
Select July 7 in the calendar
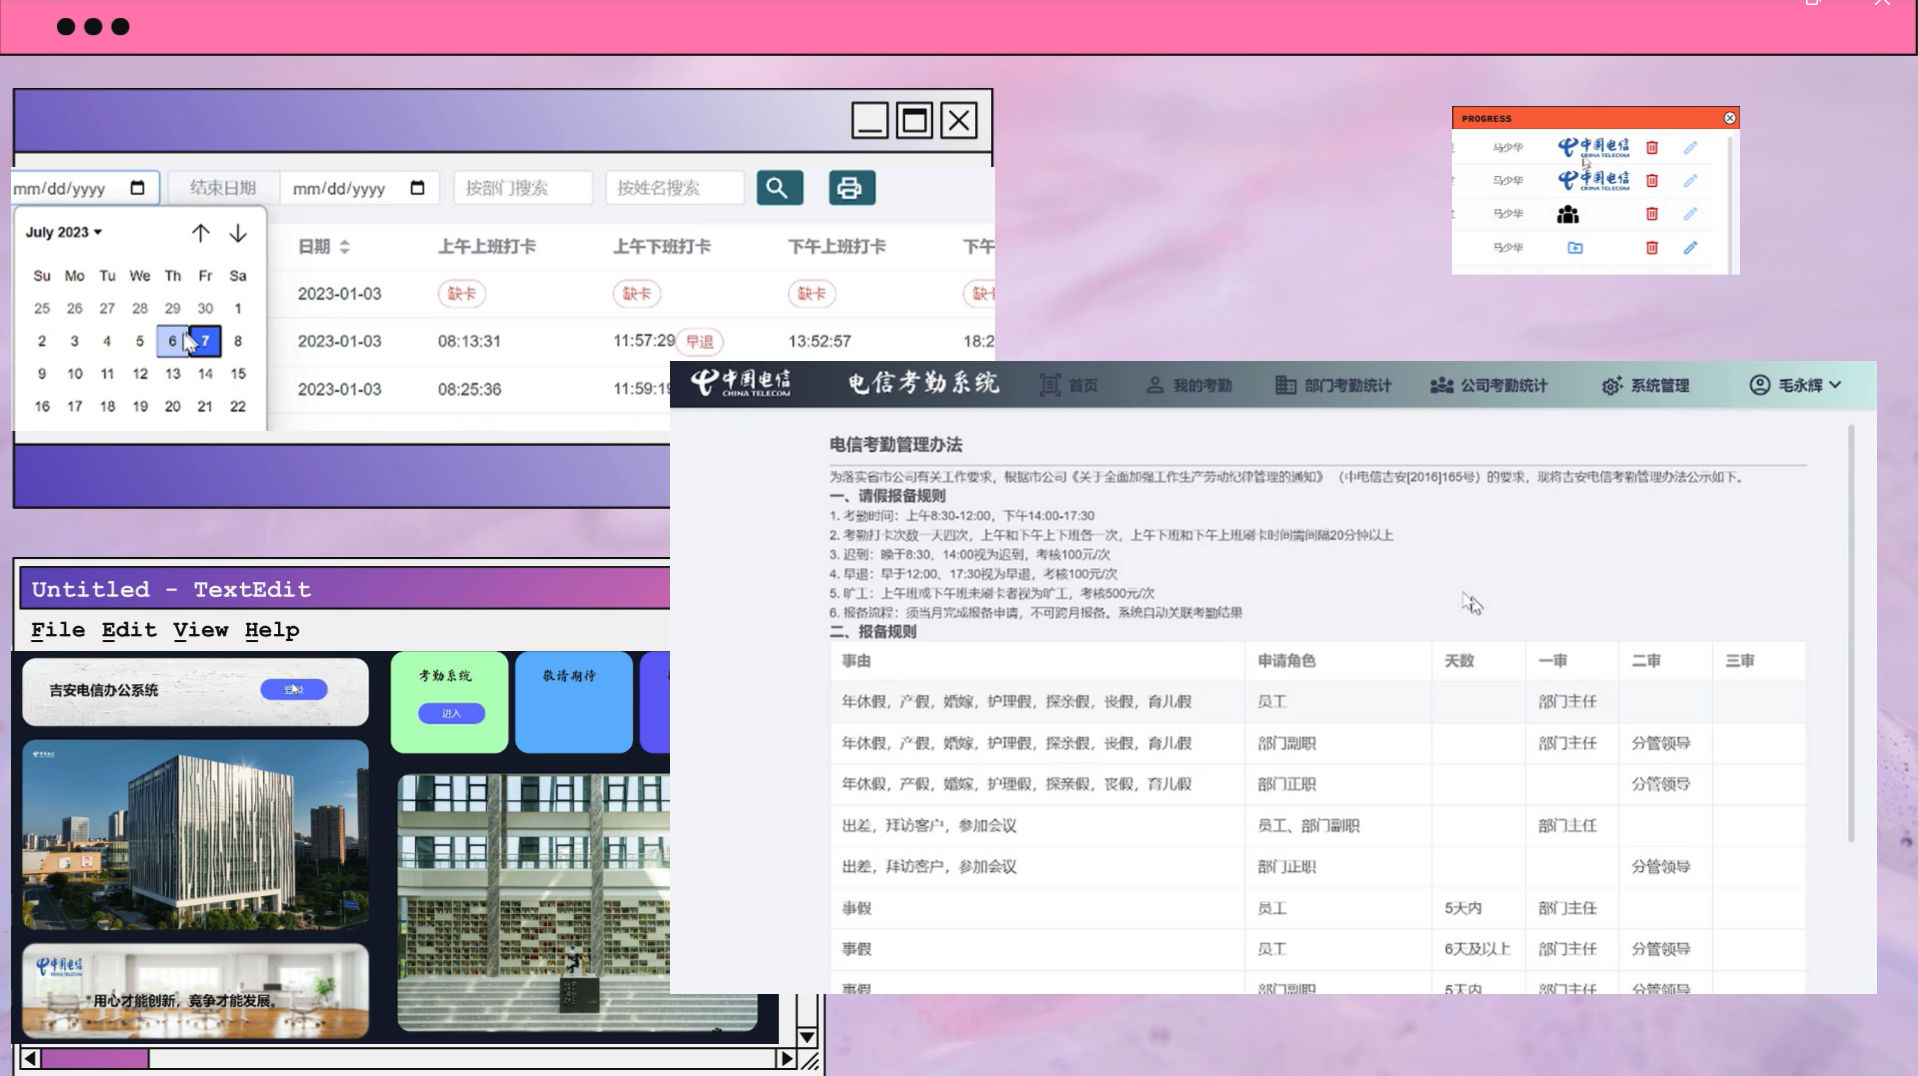click(205, 341)
